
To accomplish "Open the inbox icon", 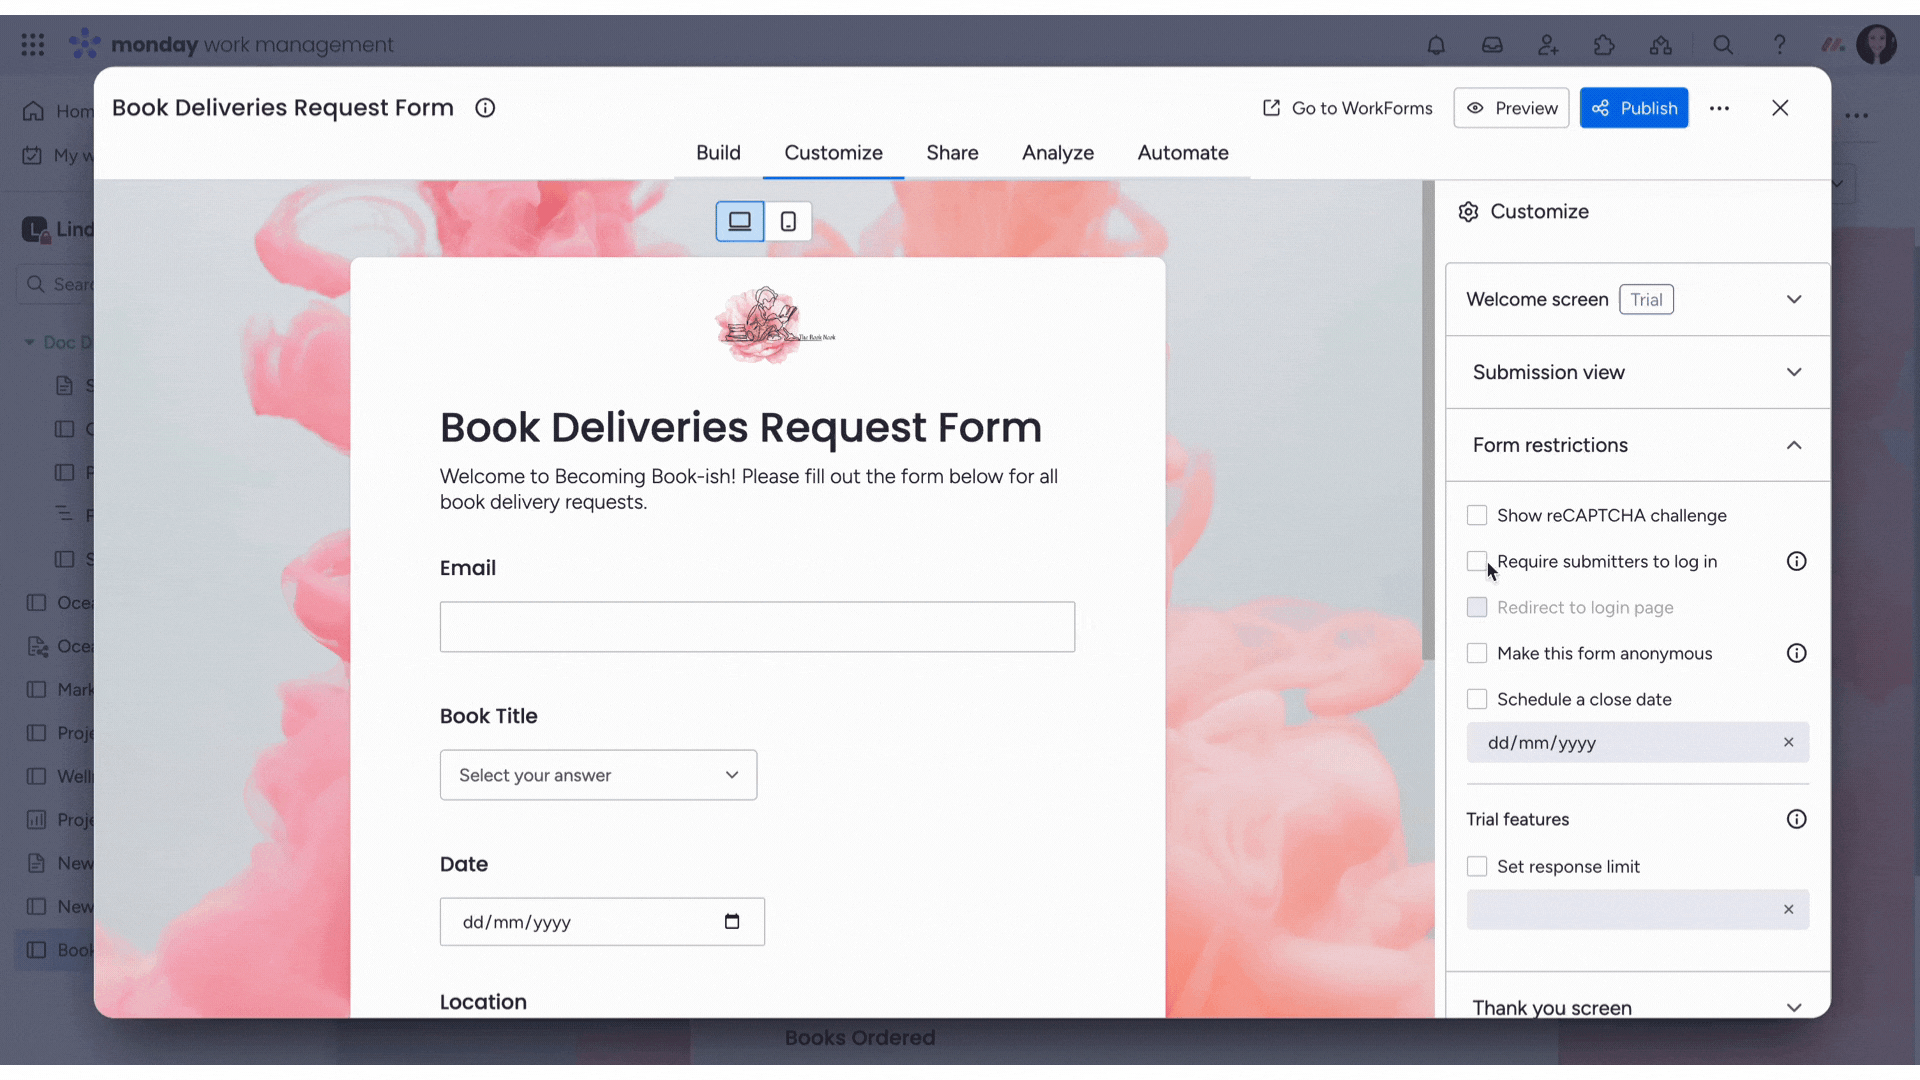I will coord(1492,45).
